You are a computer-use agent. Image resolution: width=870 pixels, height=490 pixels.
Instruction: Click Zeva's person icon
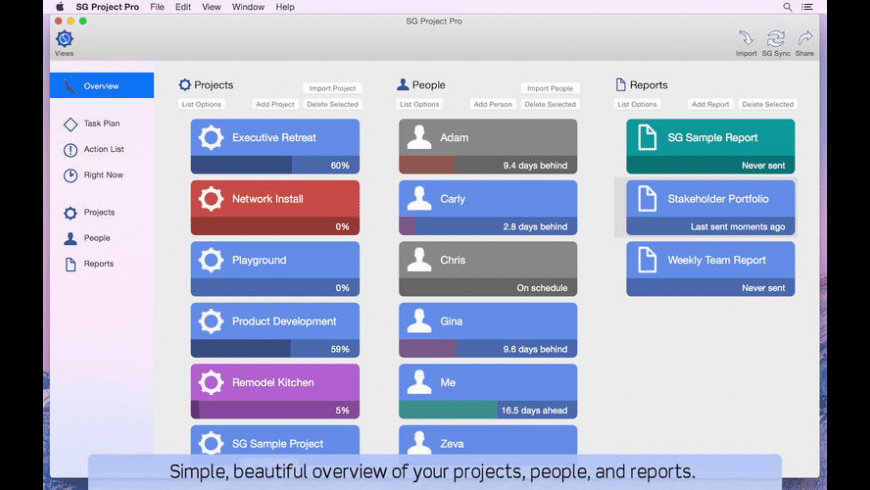click(419, 443)
